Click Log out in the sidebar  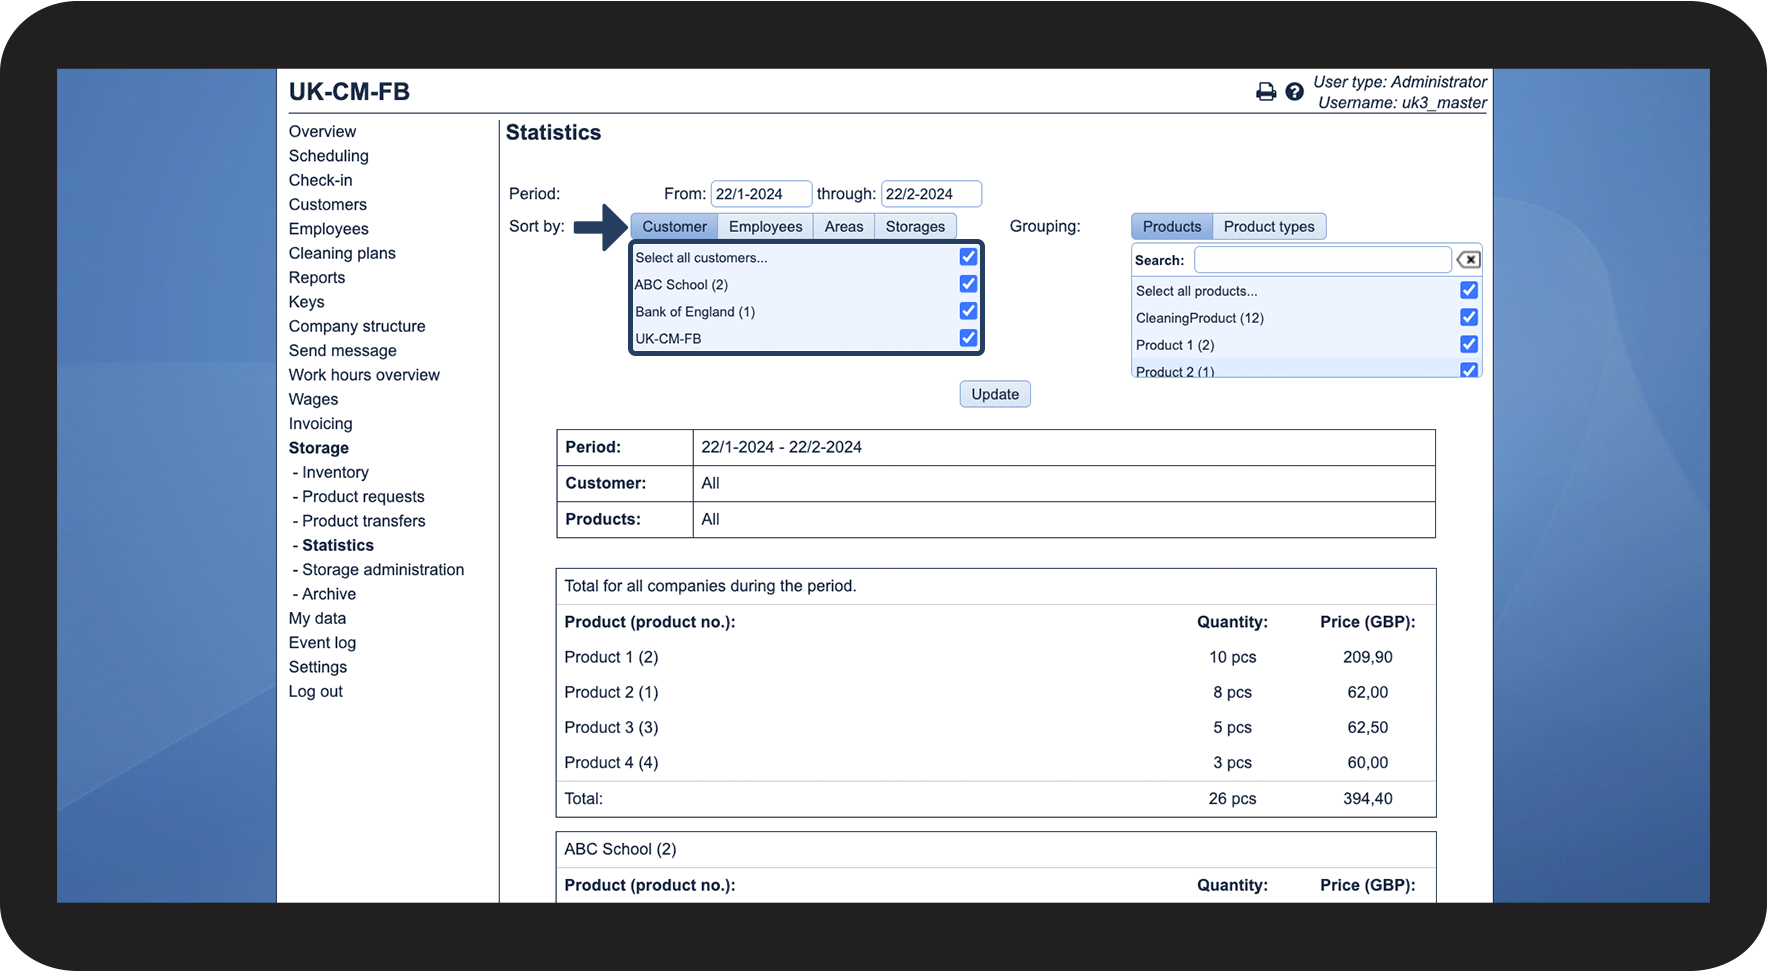tap(316, 692)
